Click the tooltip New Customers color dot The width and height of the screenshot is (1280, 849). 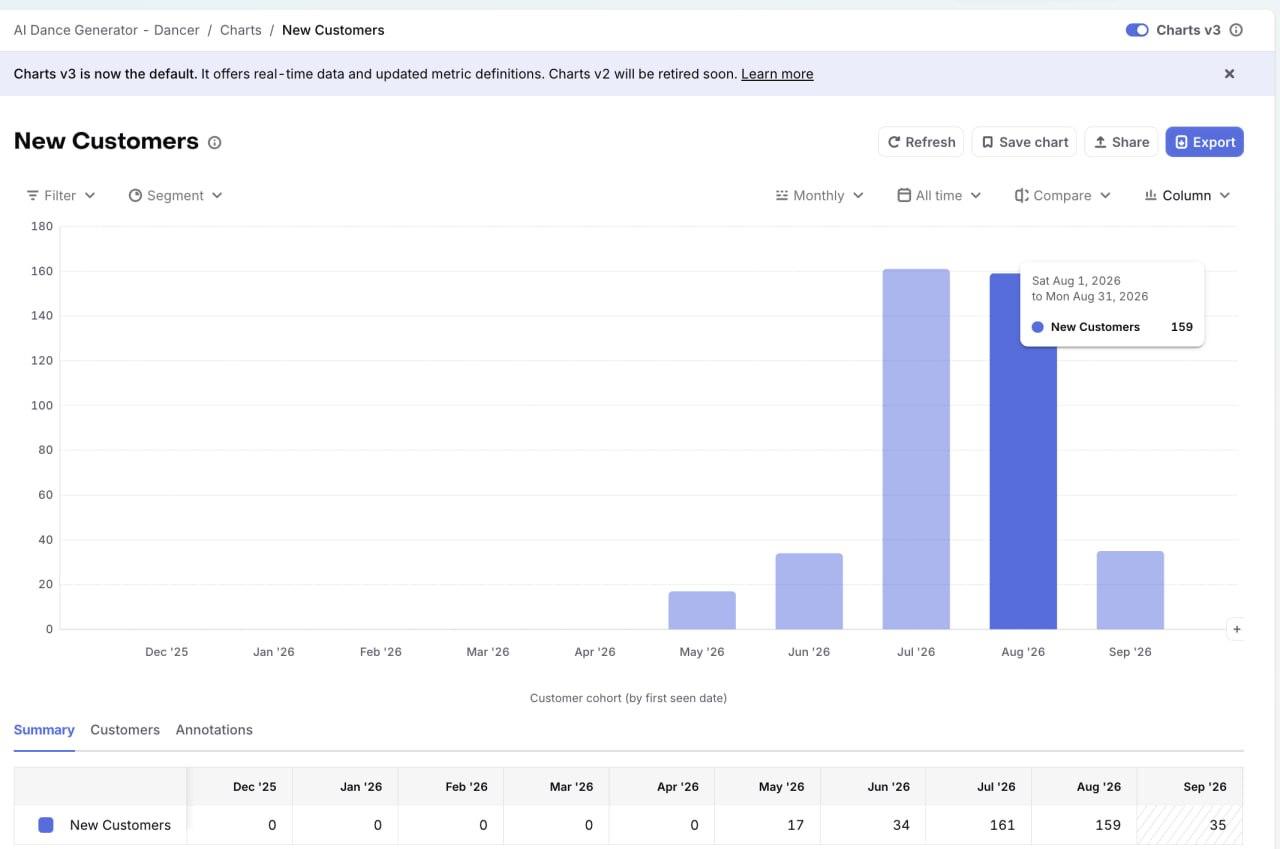pyautogui.click(x=1037, y=327)
